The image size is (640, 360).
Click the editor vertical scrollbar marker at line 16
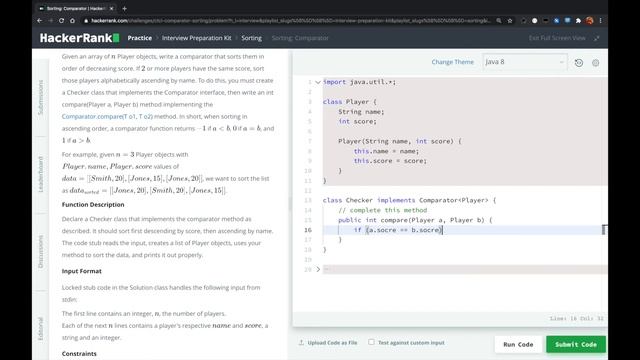(604, 230)
